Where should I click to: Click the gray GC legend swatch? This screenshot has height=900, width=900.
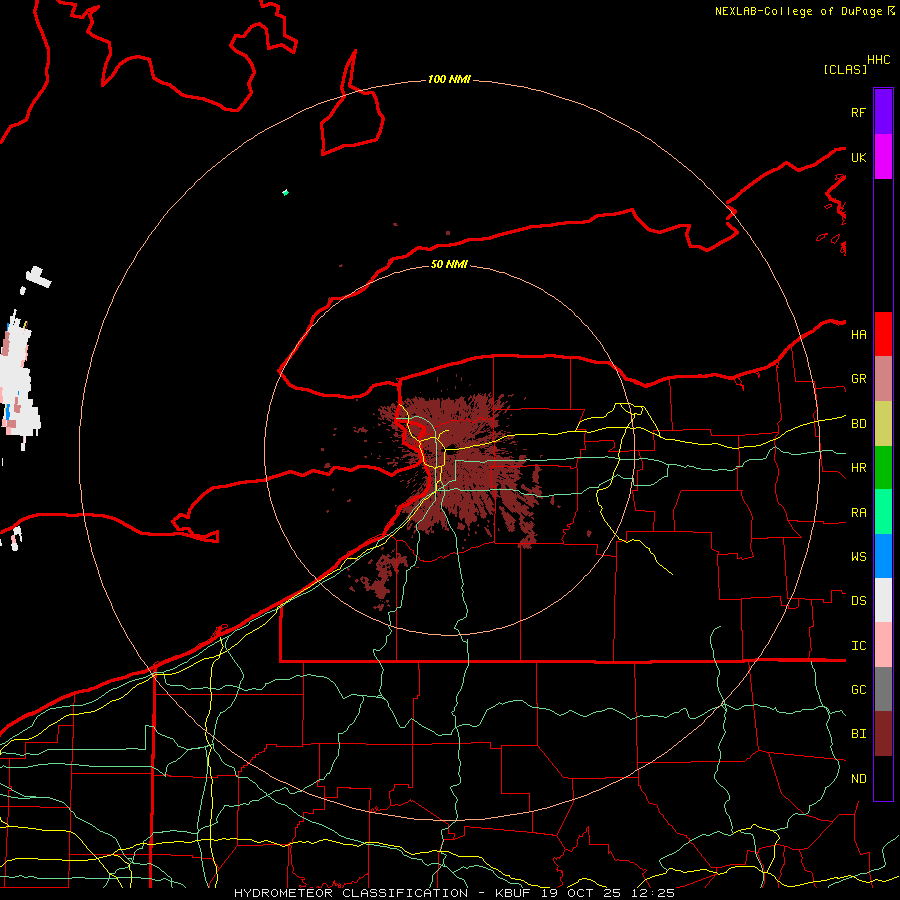(x=883, y=689)
